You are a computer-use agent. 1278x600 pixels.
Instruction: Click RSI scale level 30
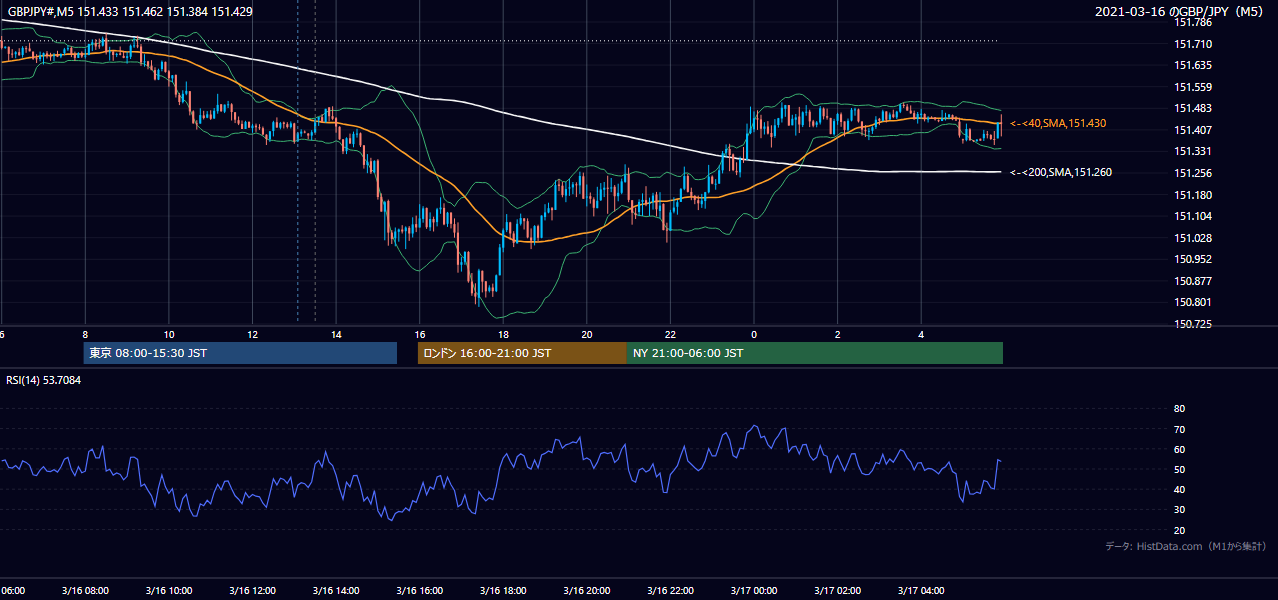[x=1179, y=510]
